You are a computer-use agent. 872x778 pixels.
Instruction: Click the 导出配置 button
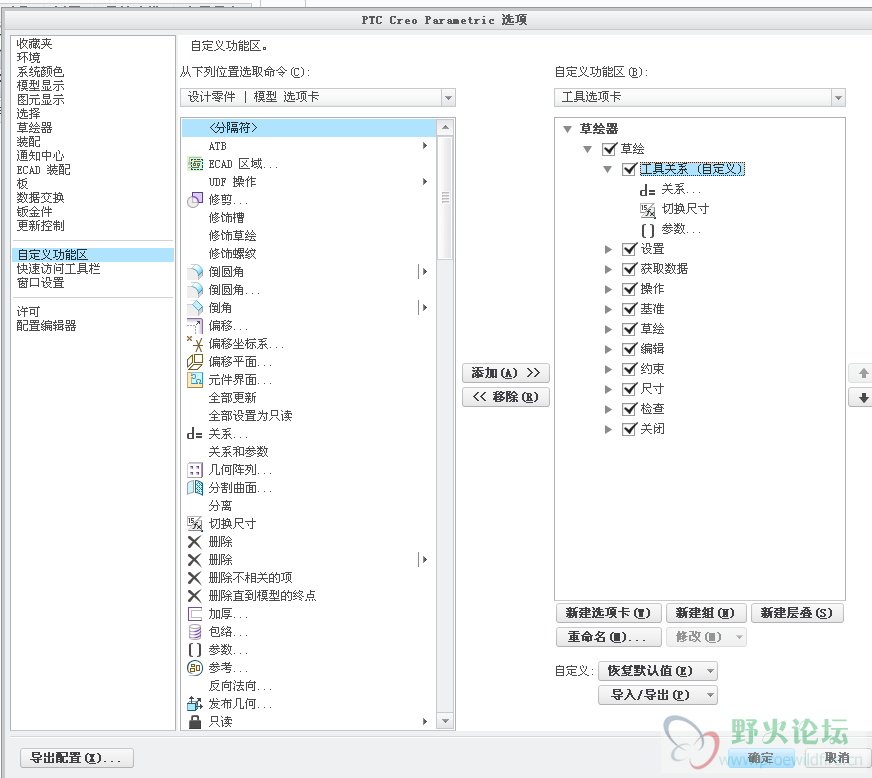tap(77, 757)
